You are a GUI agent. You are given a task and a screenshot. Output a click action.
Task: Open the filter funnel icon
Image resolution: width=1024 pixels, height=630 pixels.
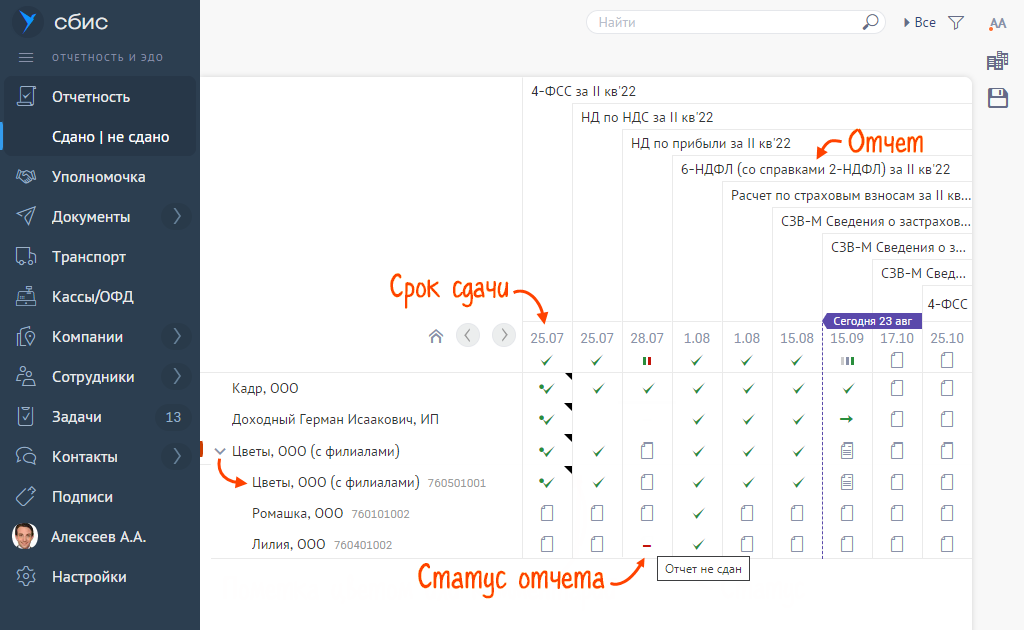tap(956, 22)
